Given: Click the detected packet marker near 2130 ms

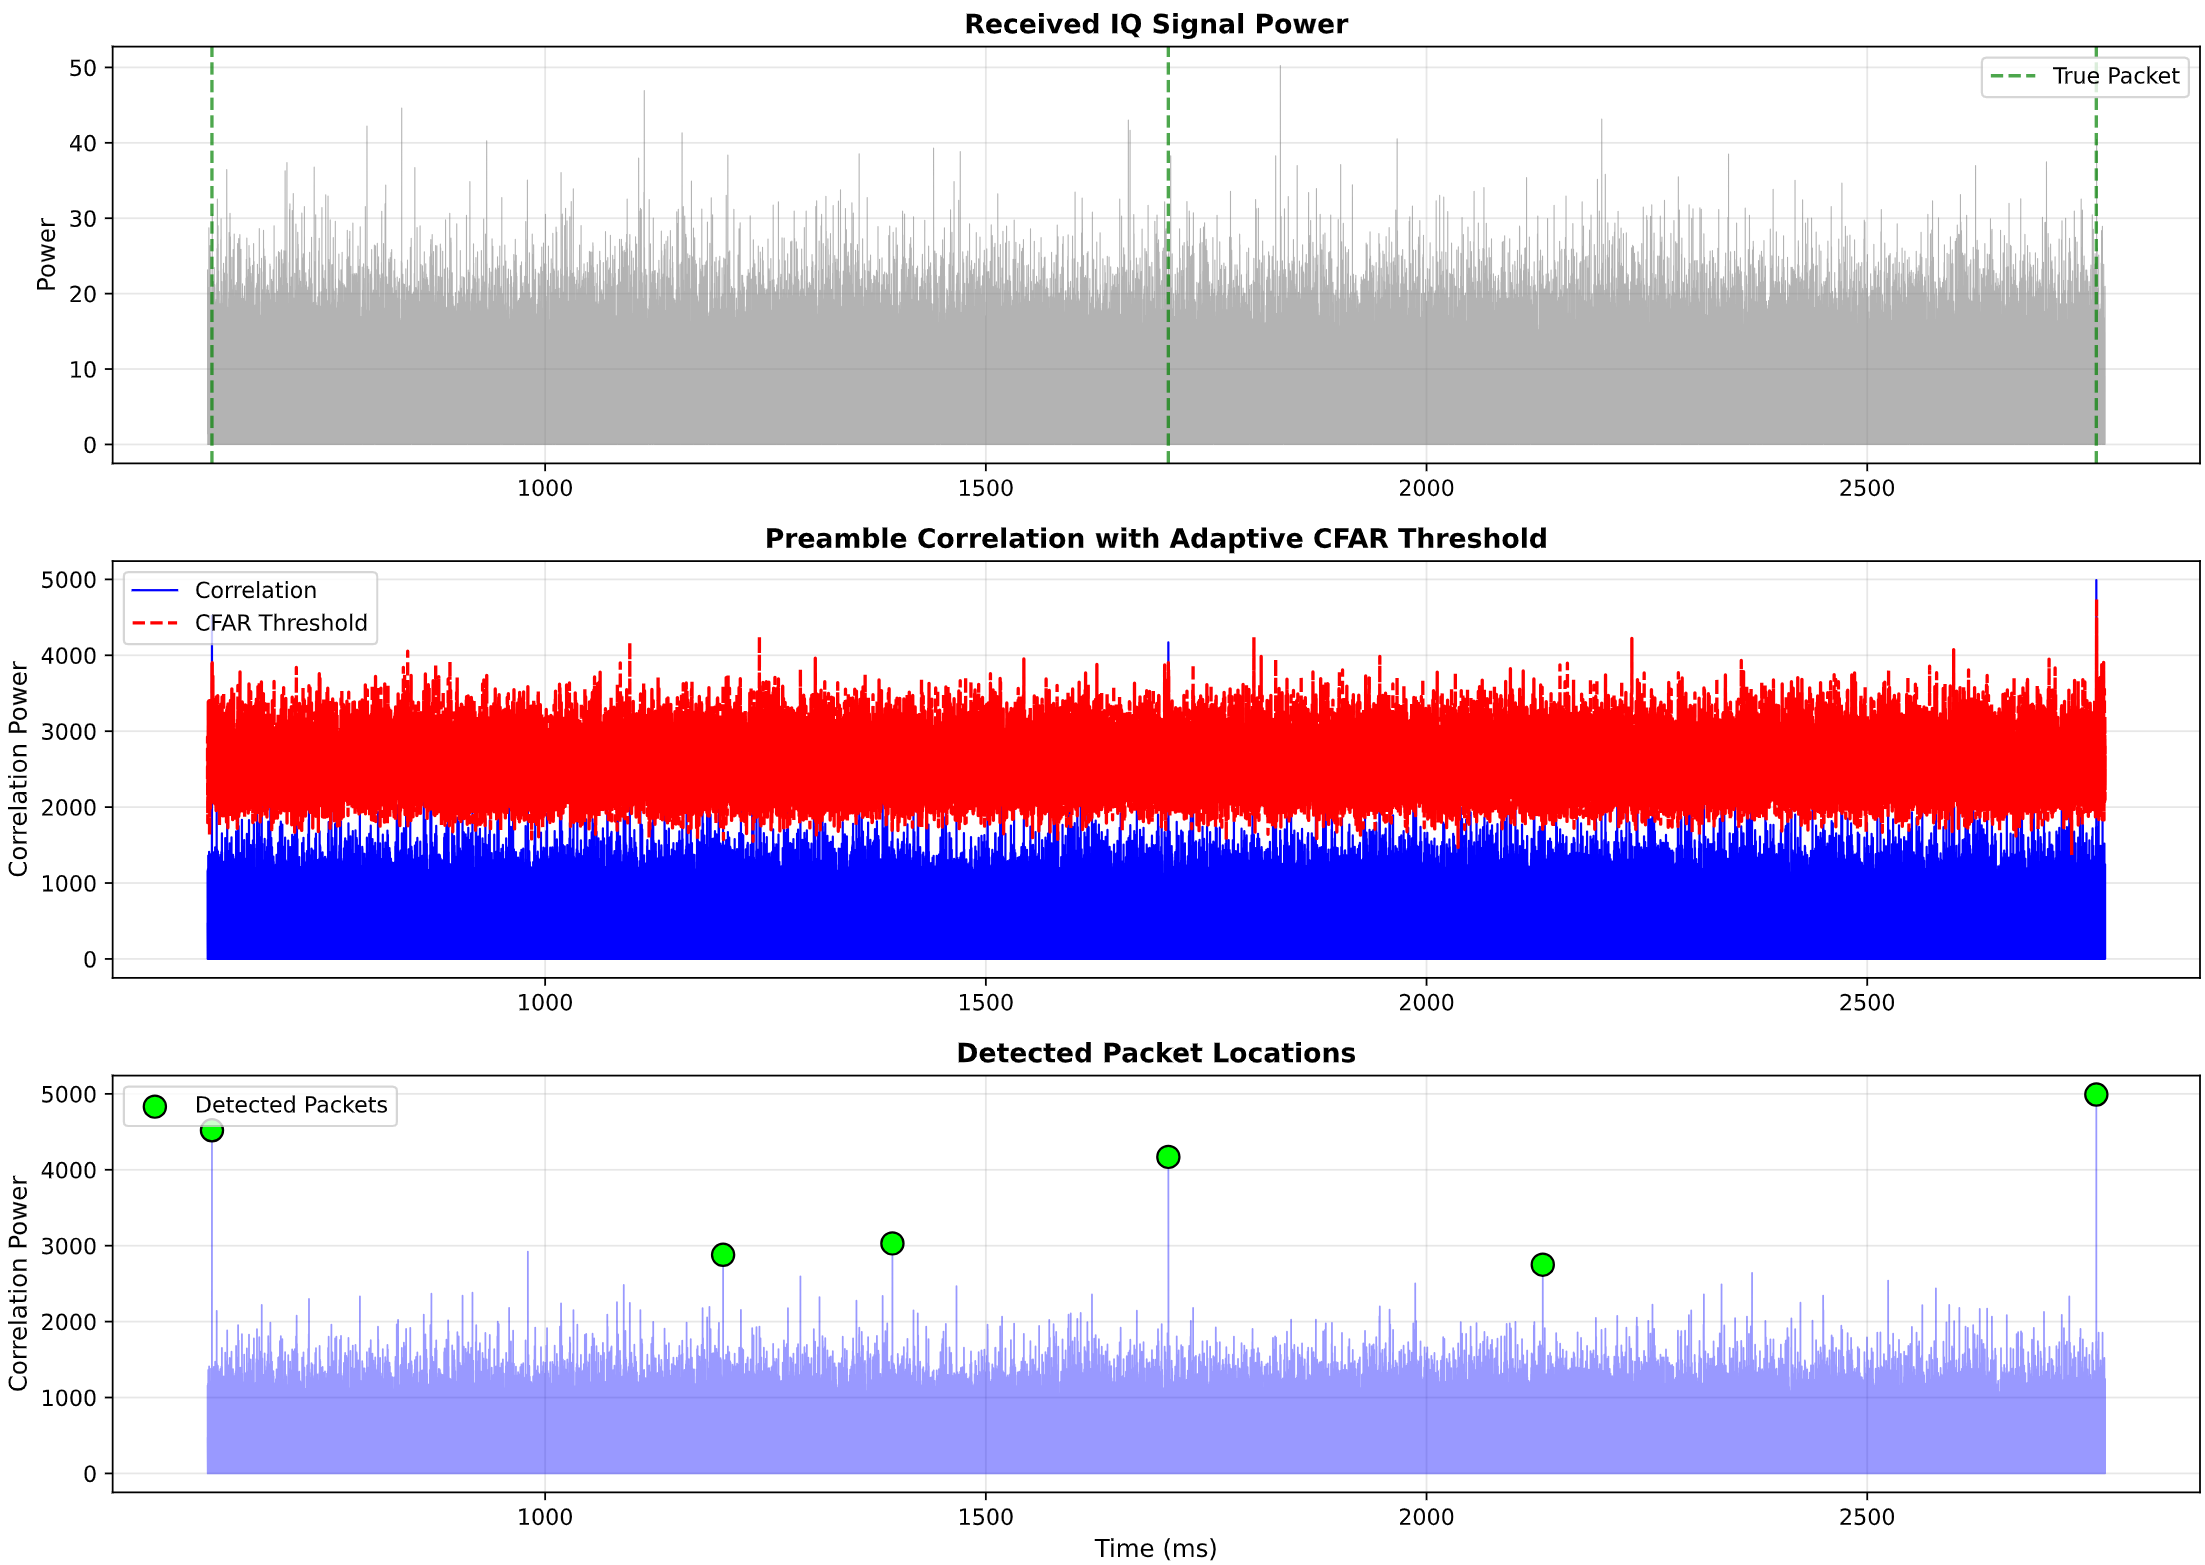Looking at the screenshot, I should tap(1542, 1264).
